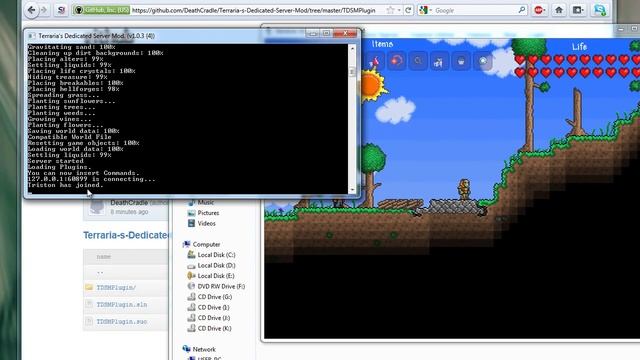Select CD Drive (I:) in Explorer
This screenshot has height=360, width=640.
pyautogui.click(x=213, y=307)
